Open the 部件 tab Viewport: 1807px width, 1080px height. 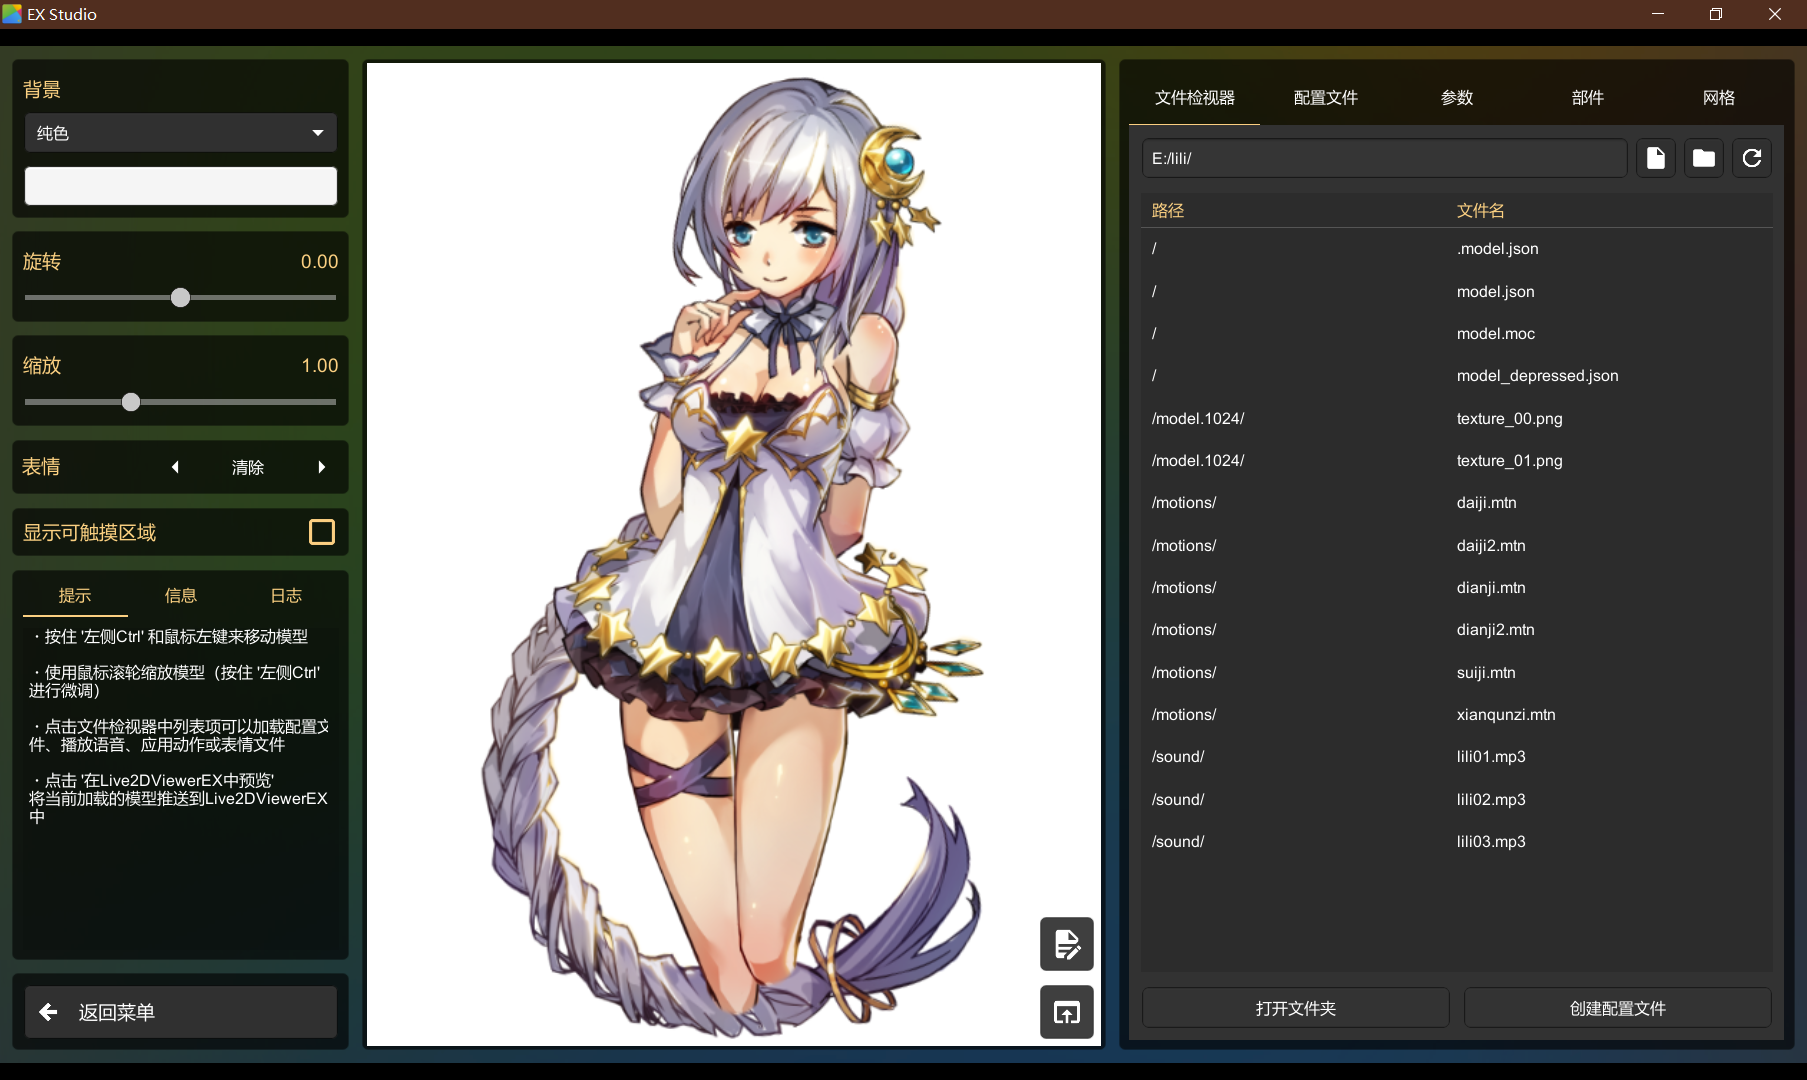[1587, 98]
